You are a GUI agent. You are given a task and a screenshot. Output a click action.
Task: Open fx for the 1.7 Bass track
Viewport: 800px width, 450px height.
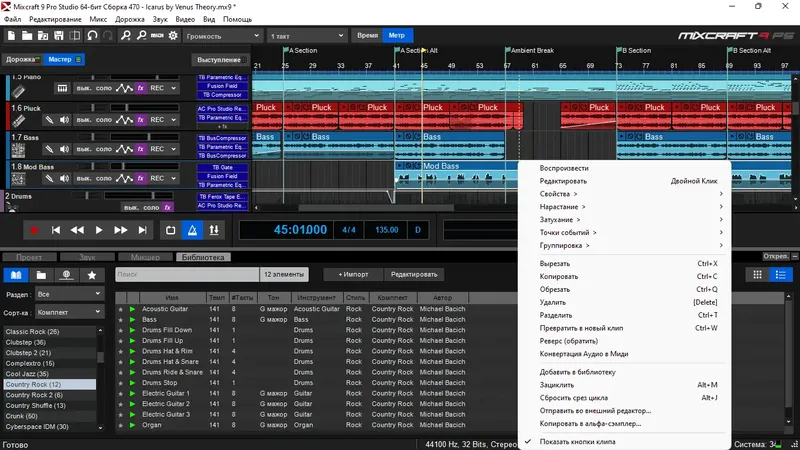coord(141,149)
